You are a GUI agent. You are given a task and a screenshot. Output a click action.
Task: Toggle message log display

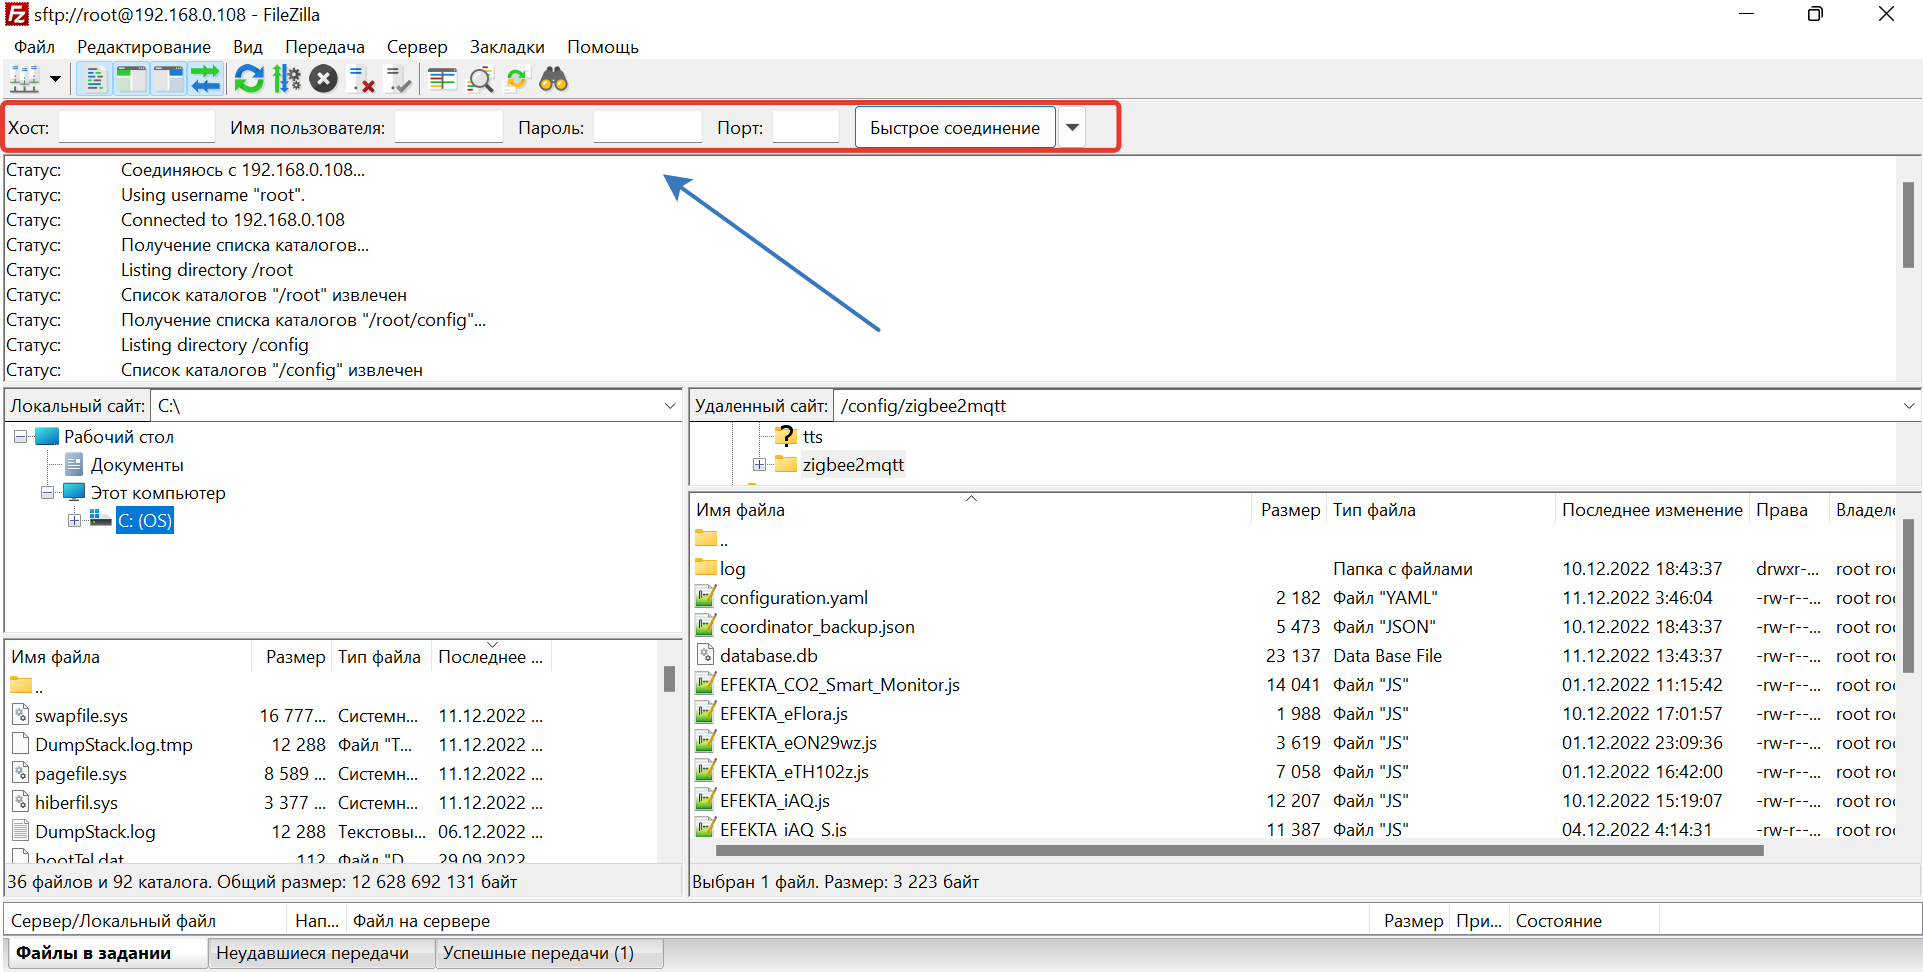pyautogui.click(x=94, y=78)
